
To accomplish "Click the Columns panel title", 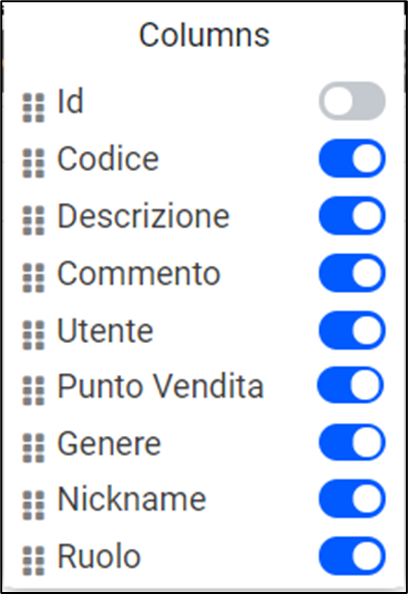I will pos(204,35).
